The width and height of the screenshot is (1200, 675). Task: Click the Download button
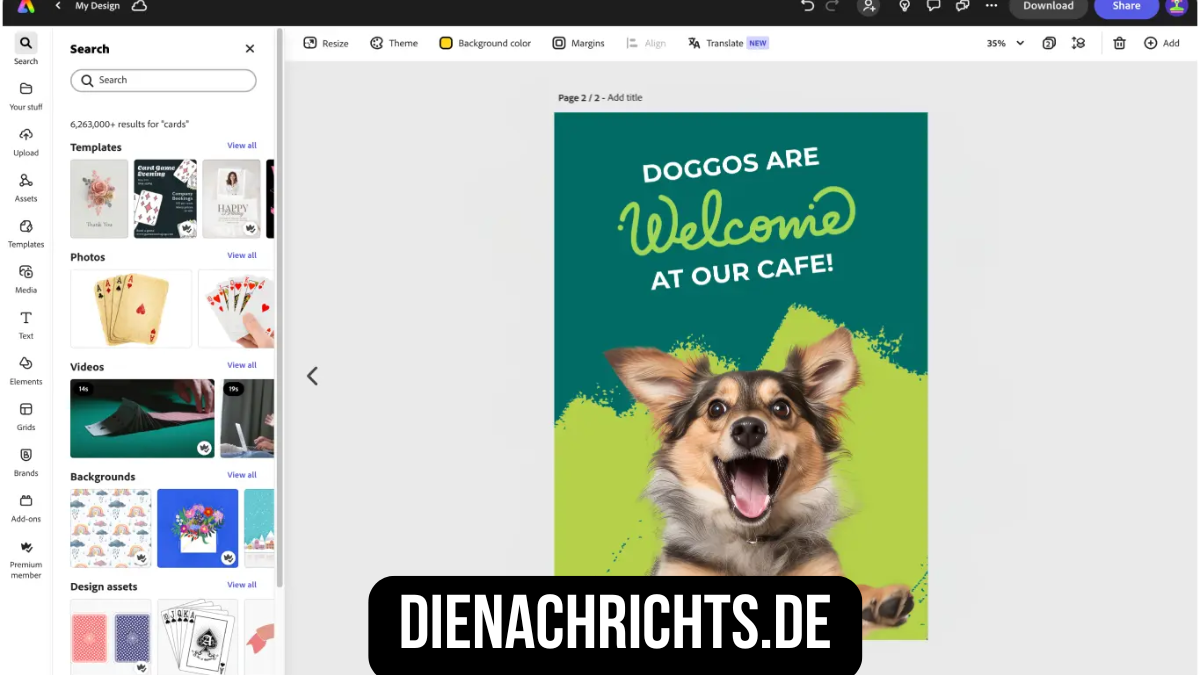[x=1047, y=7]
